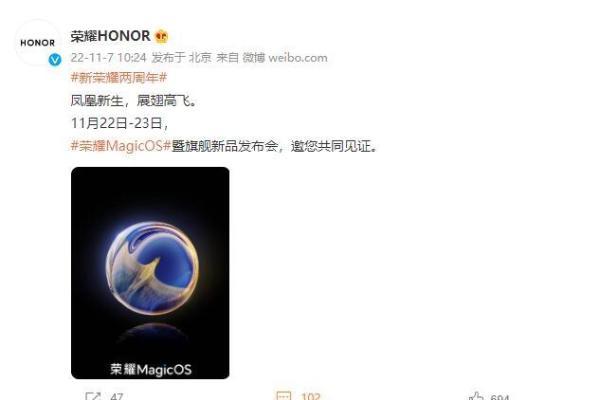Viewport: 600px width, 400px height.
Task: Open hashtag #荣耀MagicOS#
Action: [121, 146]
